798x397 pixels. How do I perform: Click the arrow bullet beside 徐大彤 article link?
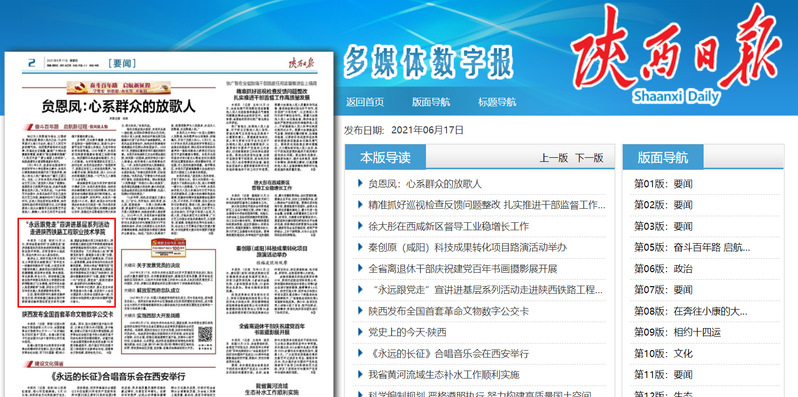[x=360, y=226]
